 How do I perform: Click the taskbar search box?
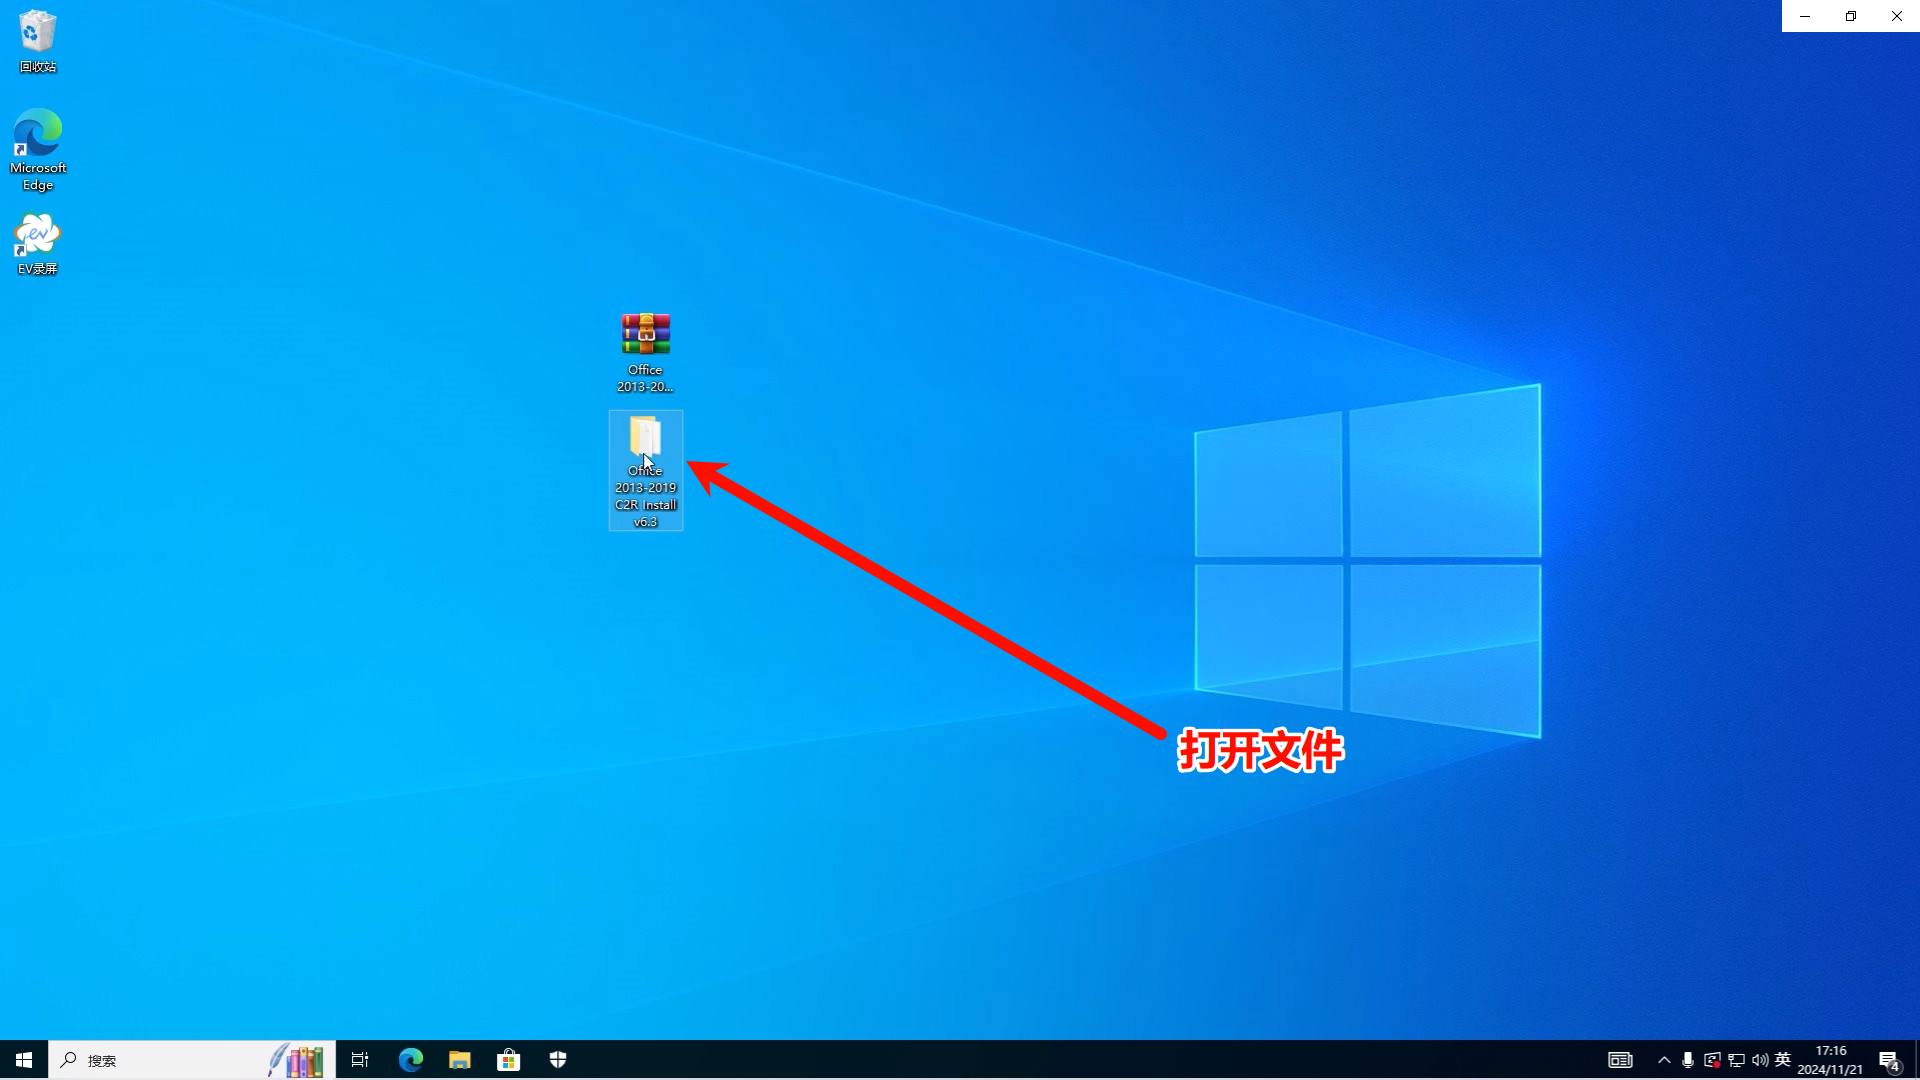point(192,1060)
